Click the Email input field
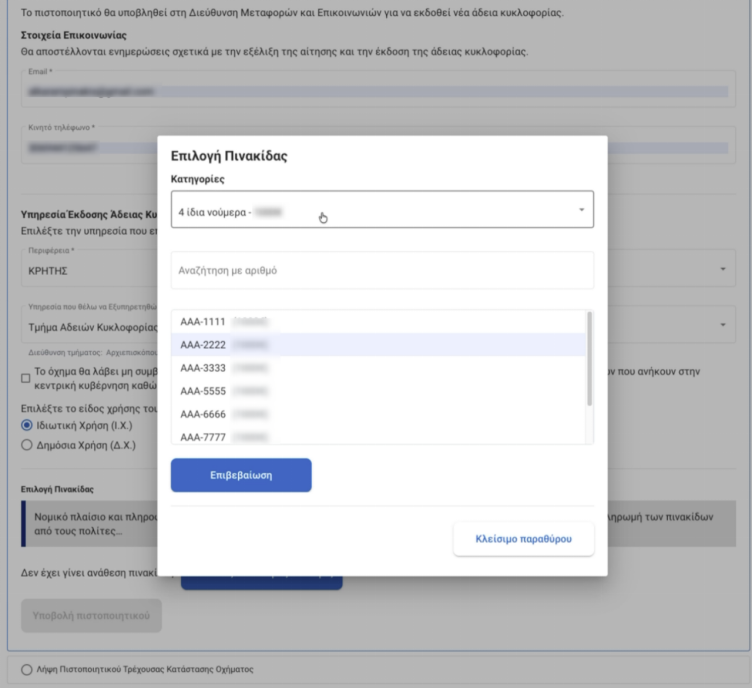 click(x=378, y=89)
